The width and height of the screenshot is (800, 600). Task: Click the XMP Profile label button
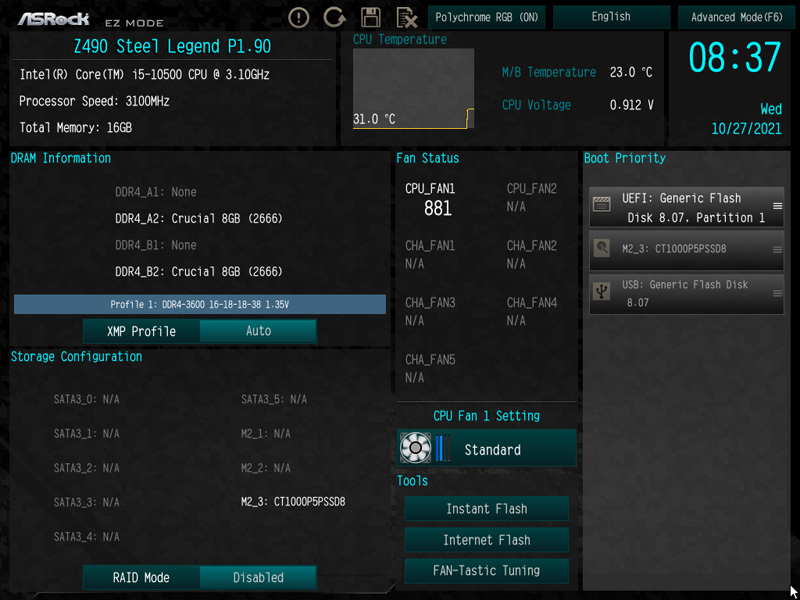(x=141, y=331)
